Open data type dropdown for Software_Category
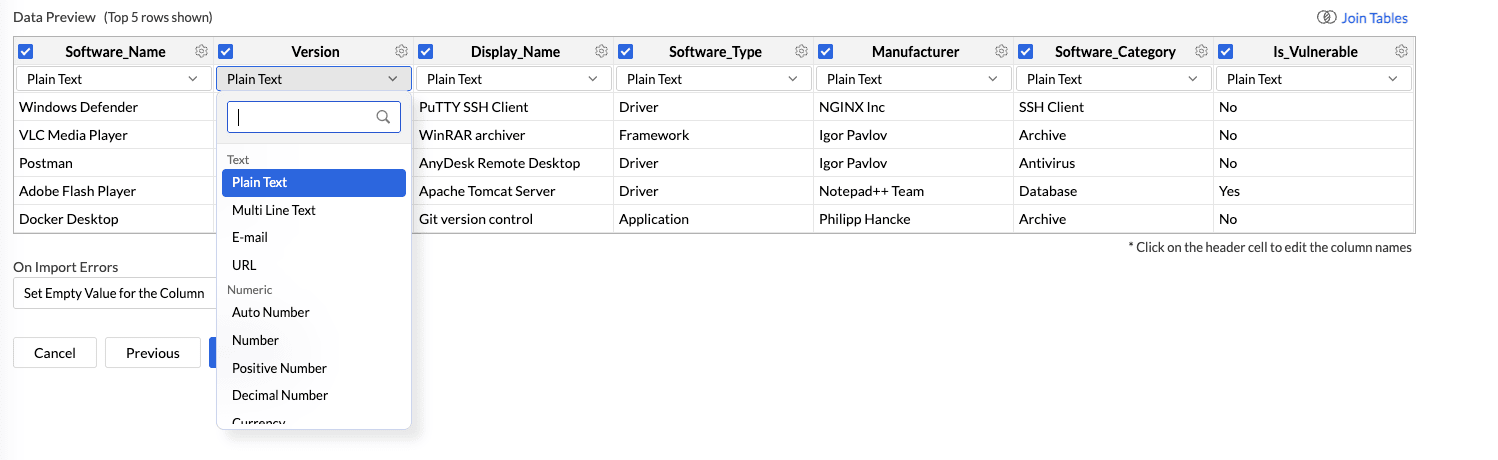 pos(1113,79)
